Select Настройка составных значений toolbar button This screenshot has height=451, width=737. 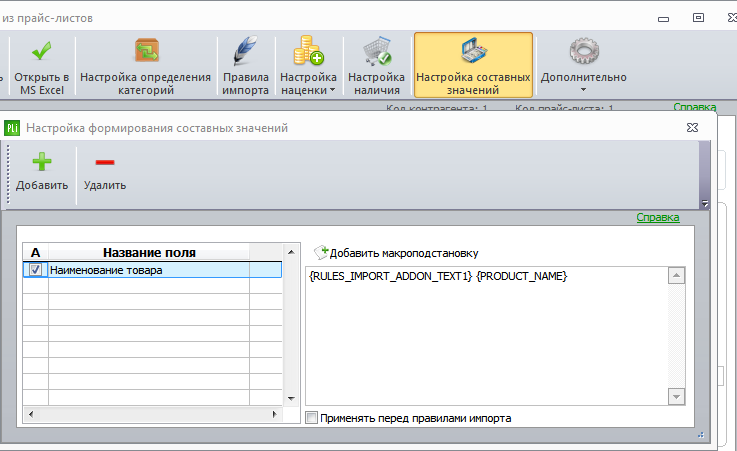473,66
